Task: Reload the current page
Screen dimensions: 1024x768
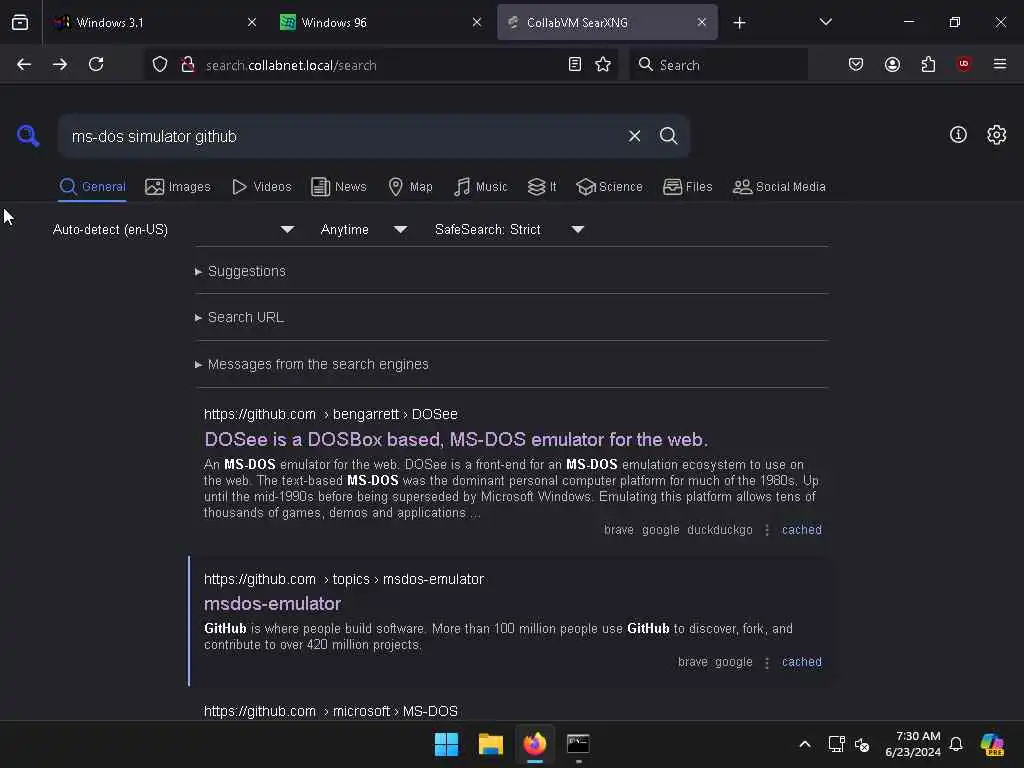Action: (x=96, y=65)
